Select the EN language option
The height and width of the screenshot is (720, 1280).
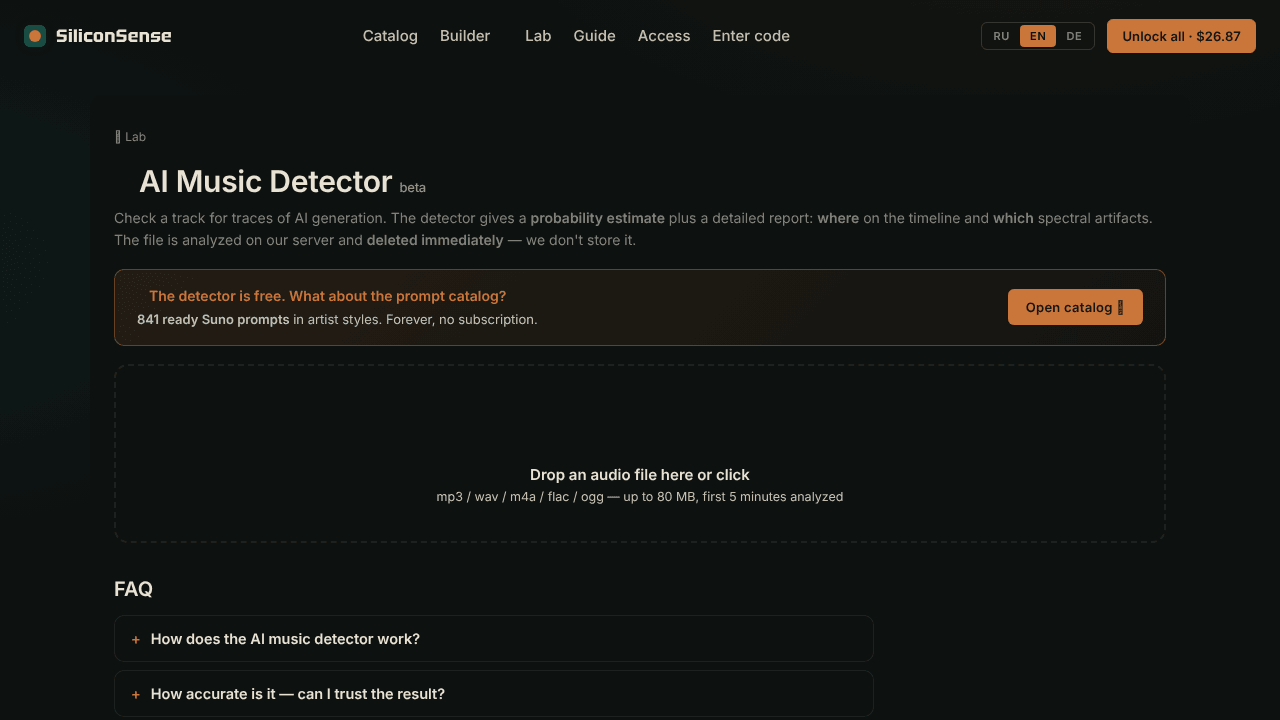[1038, 36]
